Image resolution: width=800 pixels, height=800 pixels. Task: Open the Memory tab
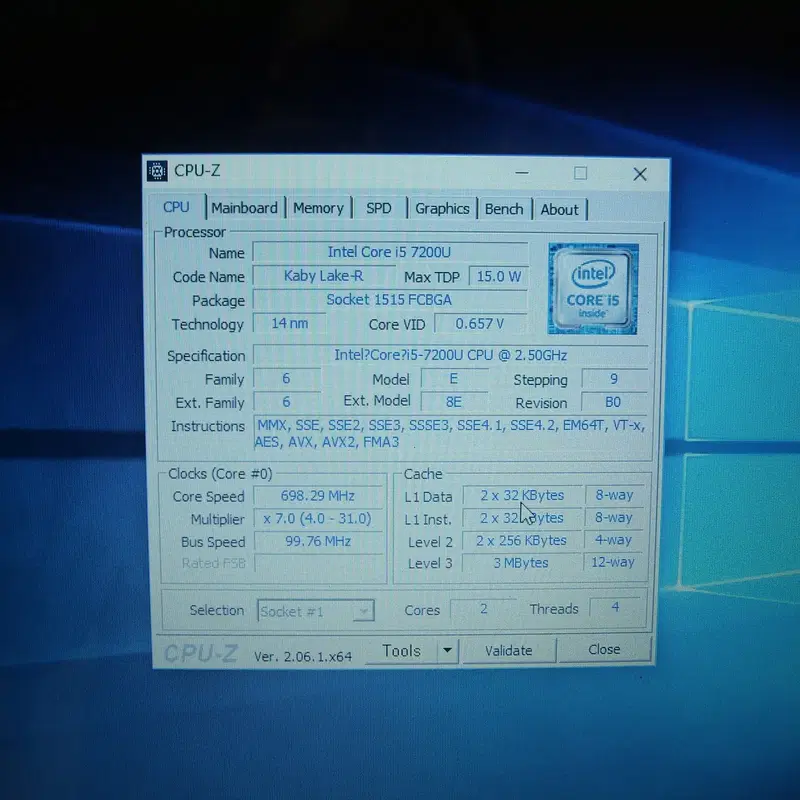[318, 208]
